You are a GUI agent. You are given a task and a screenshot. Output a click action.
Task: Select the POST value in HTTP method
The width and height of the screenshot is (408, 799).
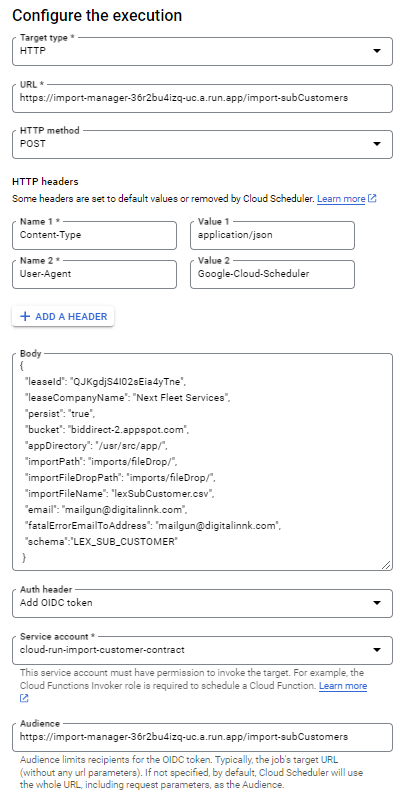(33, 144)
